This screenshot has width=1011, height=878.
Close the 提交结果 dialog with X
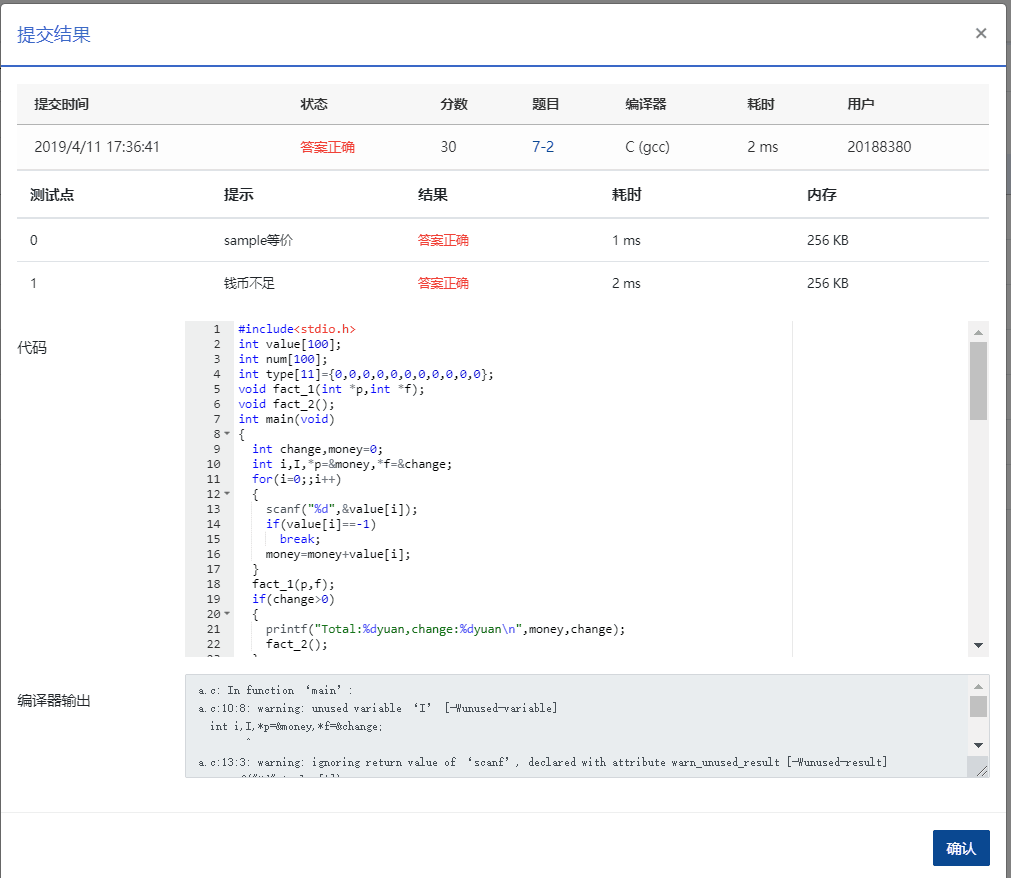[x=981, y=33]
